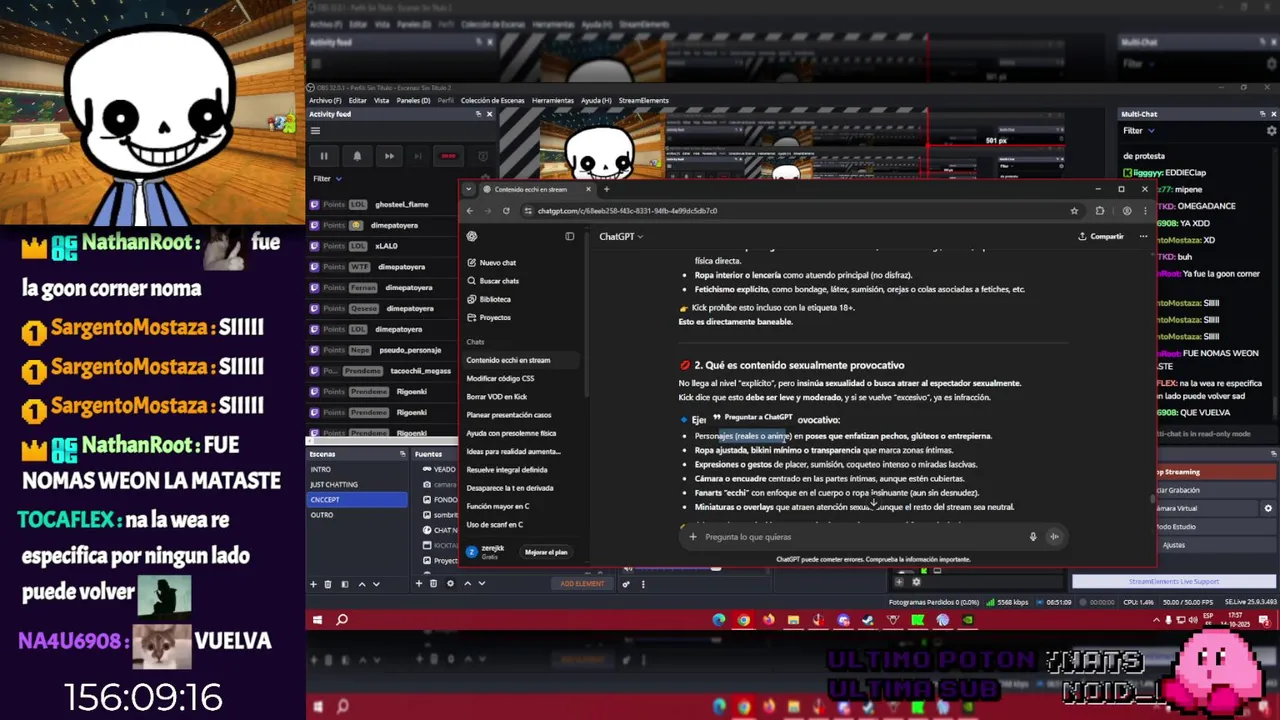This screenshot has height=720, width=1280.
Task: Open the StreamElements menu in OBS
Action: point(643,100)
